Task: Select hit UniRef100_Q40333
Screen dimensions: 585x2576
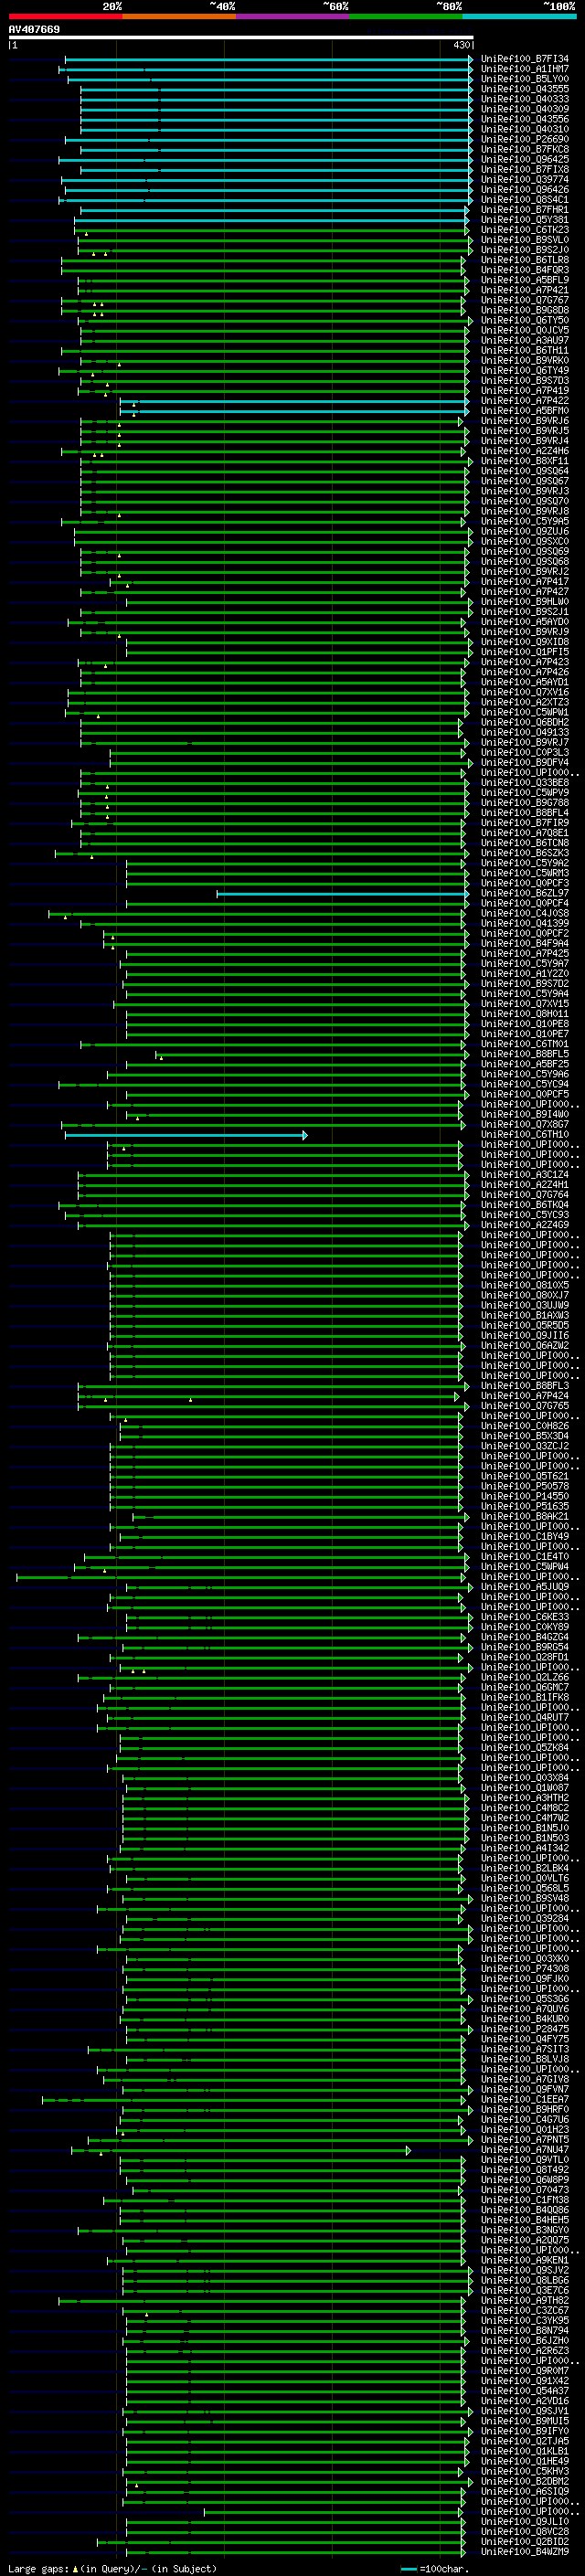Action: (x=525, y=99)
